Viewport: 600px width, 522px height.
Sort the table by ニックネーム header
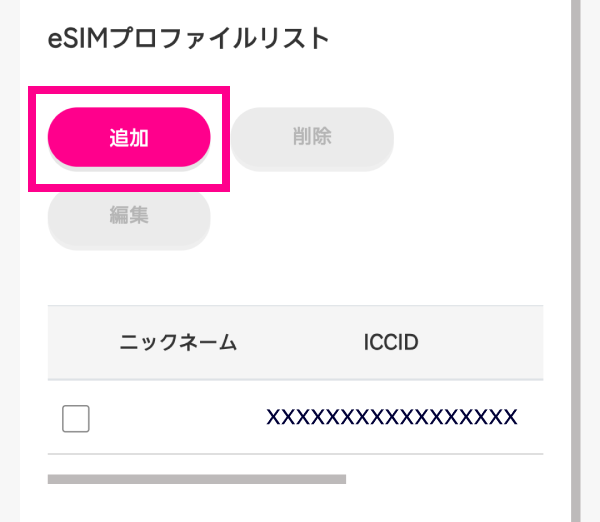point(178,343)
